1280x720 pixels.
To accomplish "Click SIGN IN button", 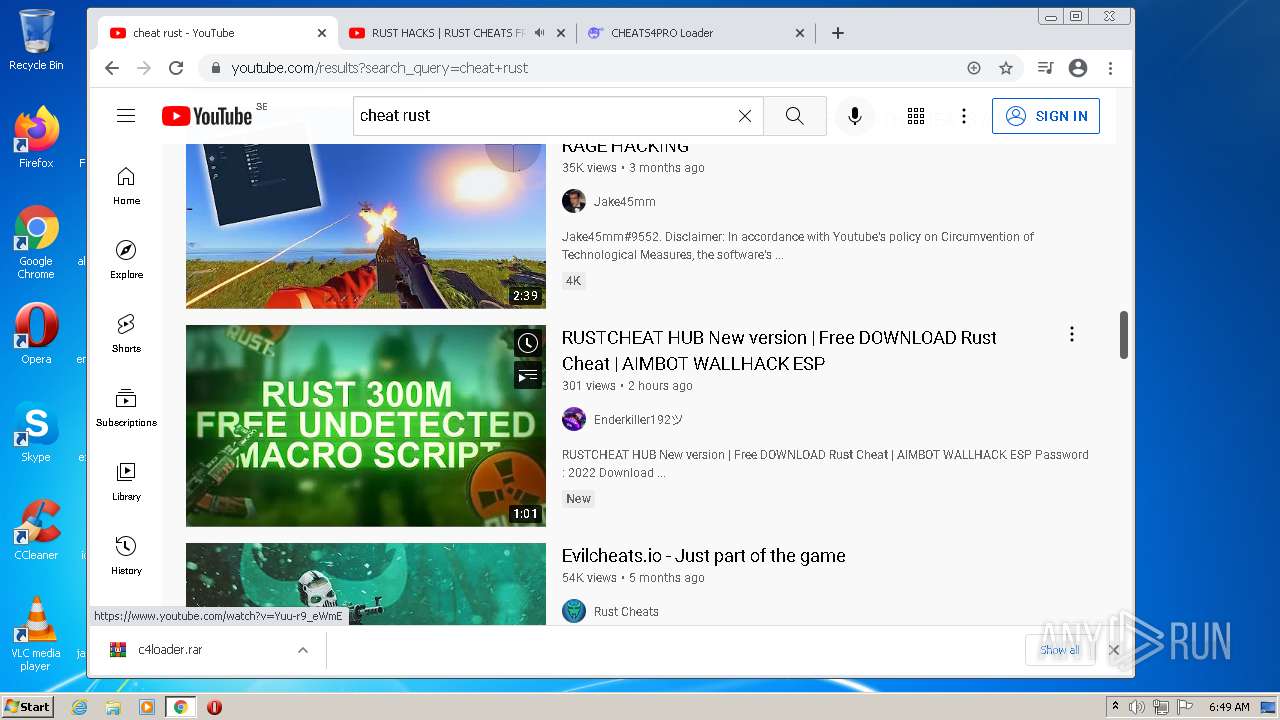I will click(x=1046, y=116).
